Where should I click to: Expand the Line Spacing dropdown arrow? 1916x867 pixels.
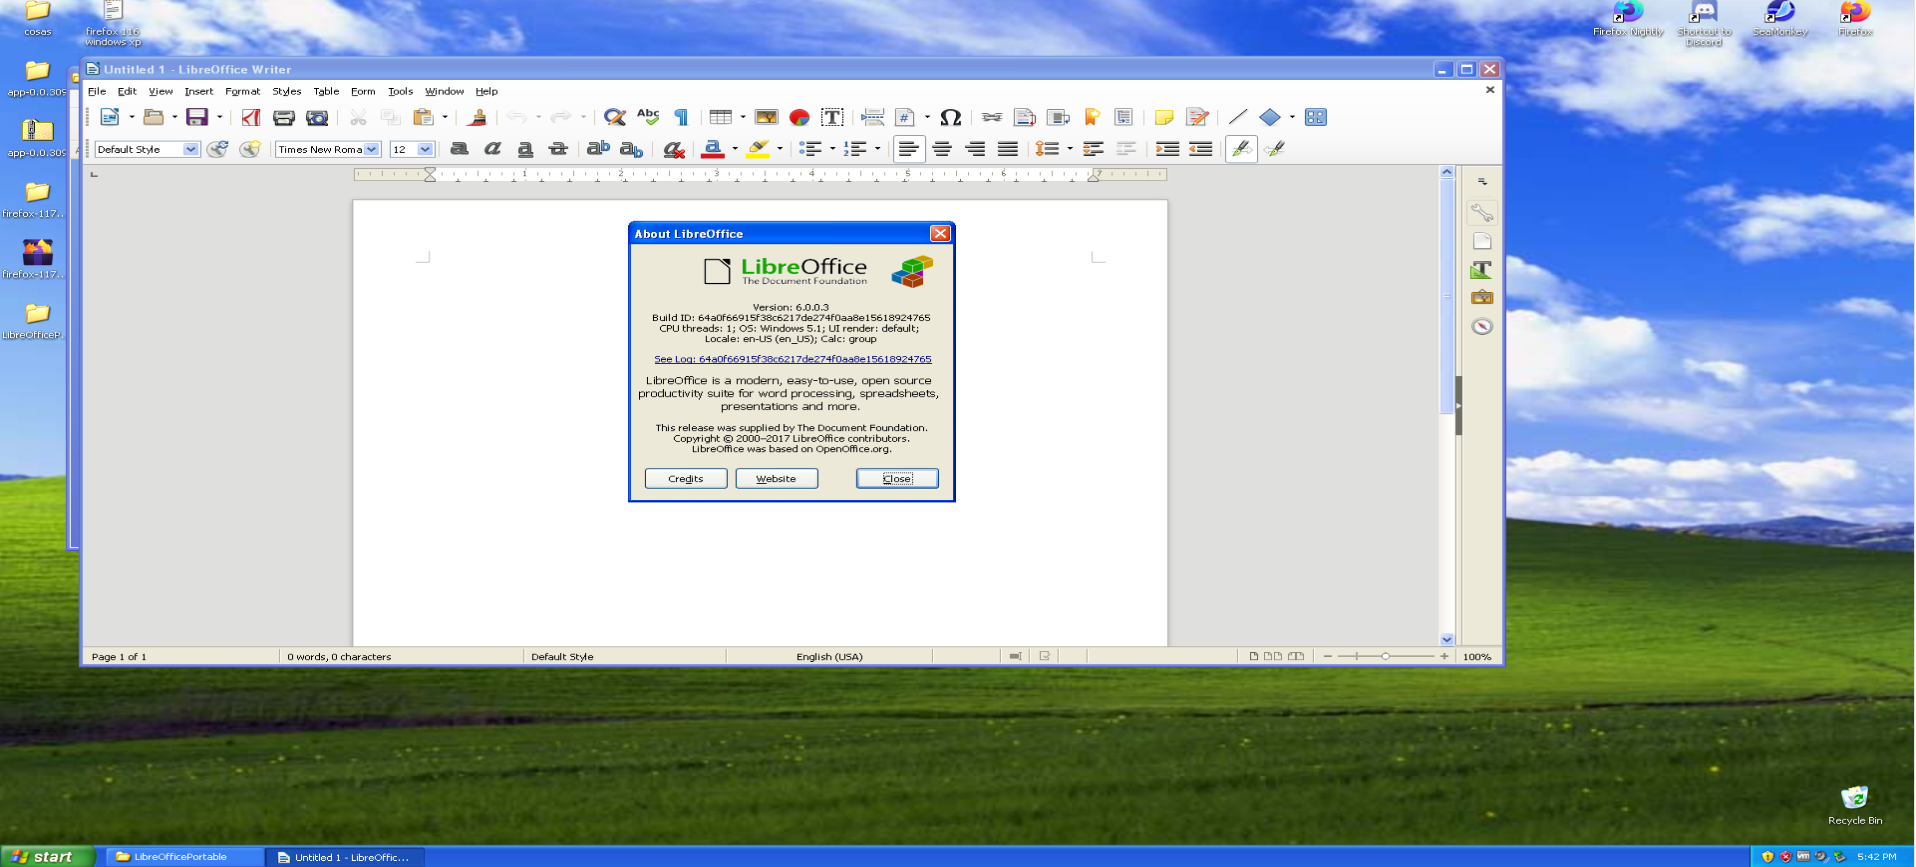coord(1070,149)
